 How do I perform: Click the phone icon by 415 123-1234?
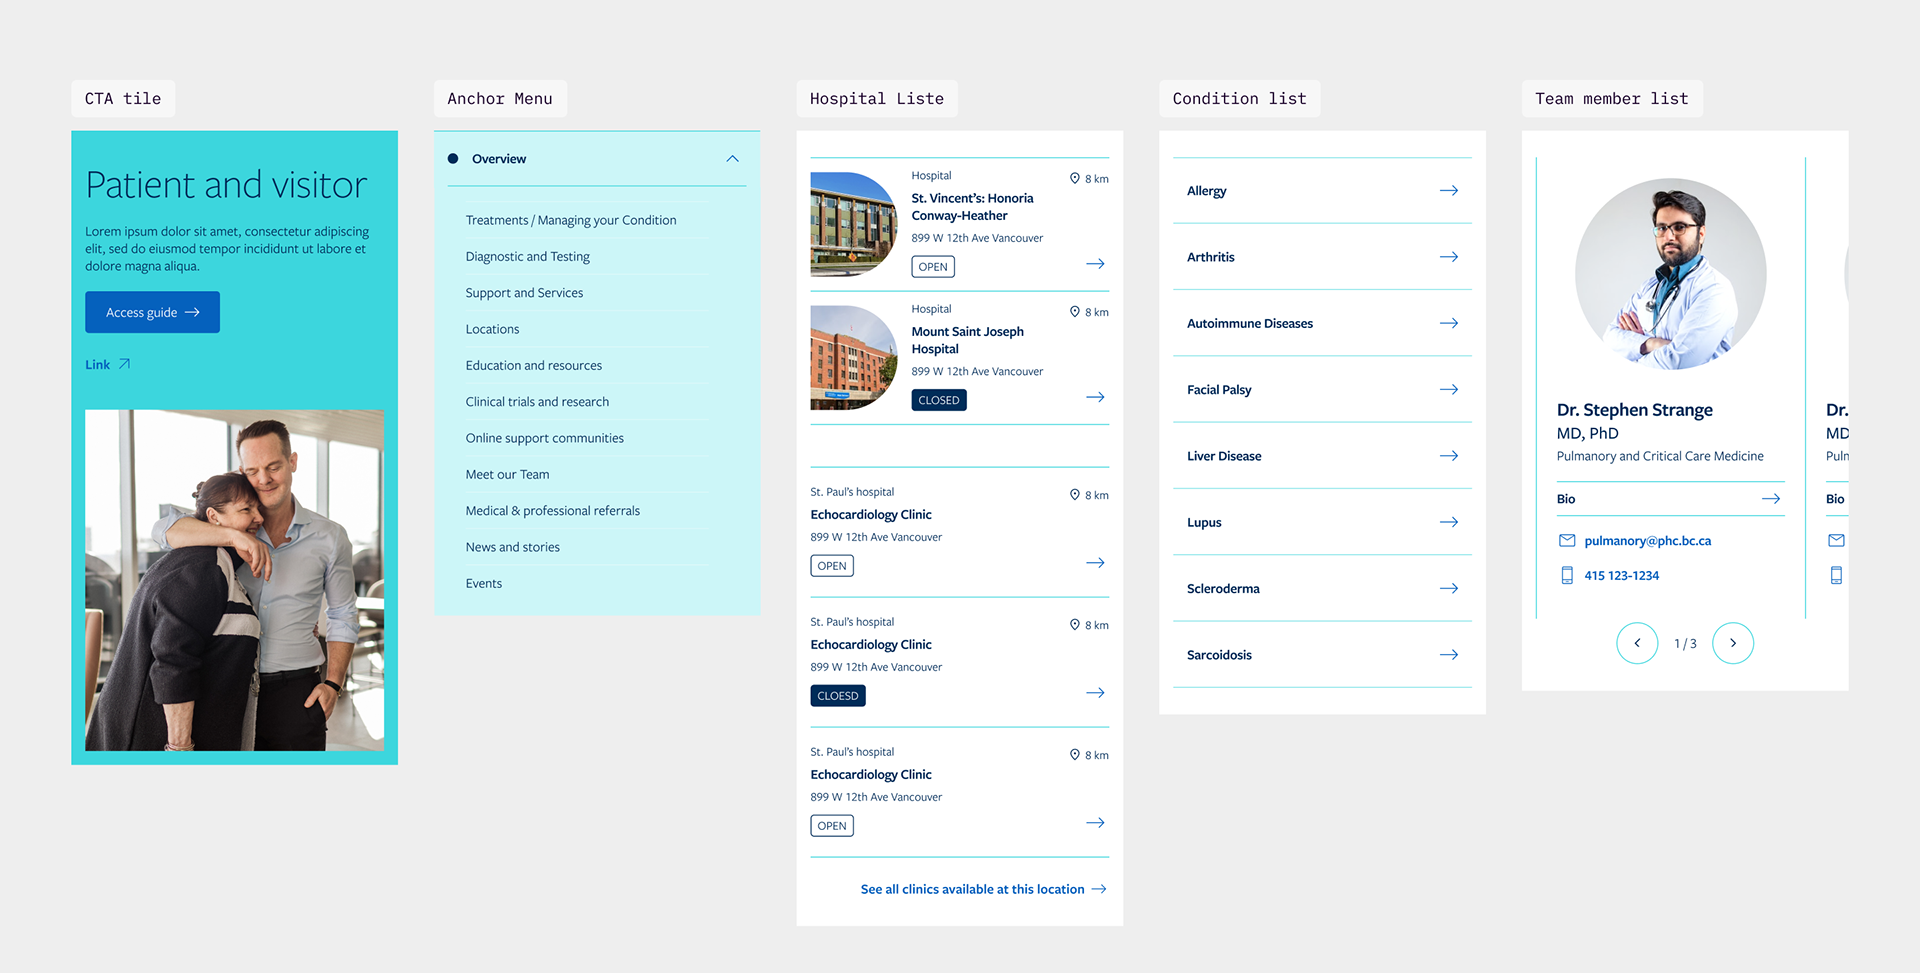(1567, 575)
